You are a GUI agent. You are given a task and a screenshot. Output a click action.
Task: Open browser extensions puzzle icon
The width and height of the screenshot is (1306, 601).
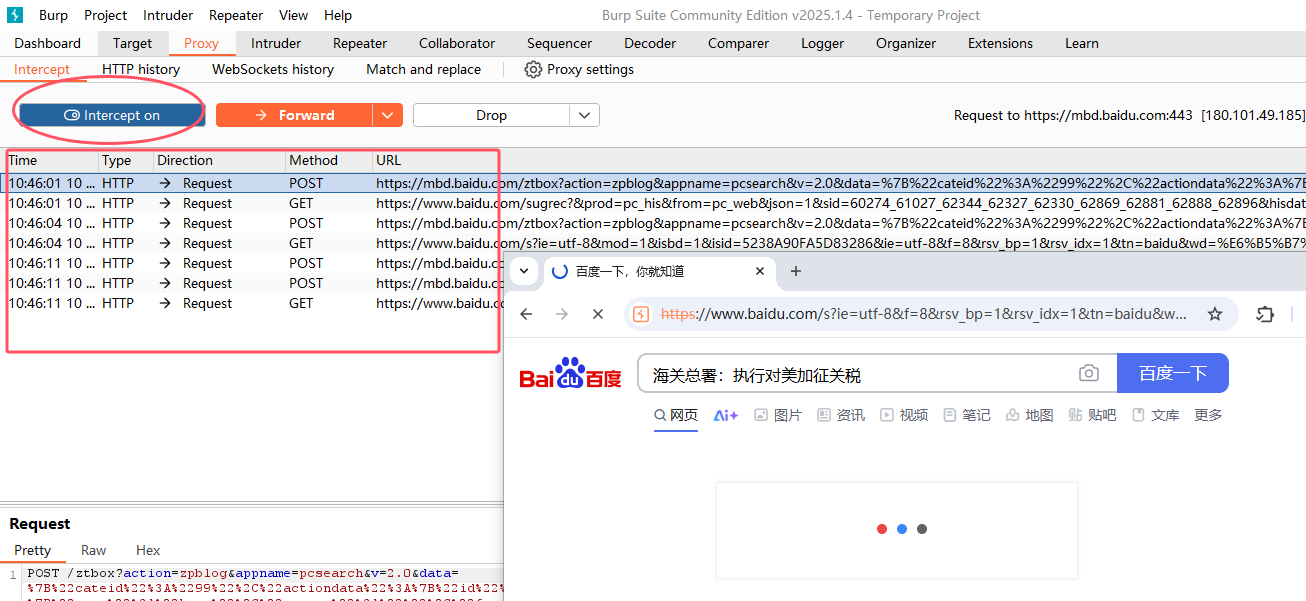[1265, 314]
